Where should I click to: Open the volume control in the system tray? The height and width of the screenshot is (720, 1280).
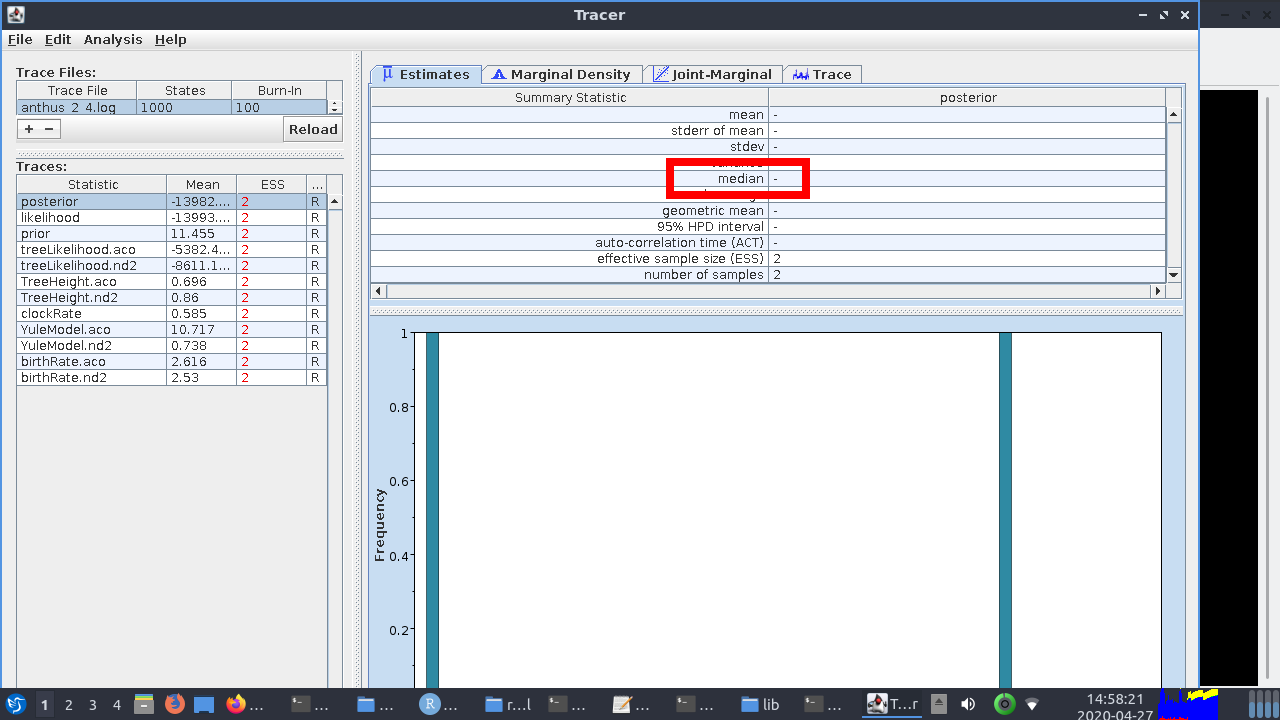pos(968,704)
